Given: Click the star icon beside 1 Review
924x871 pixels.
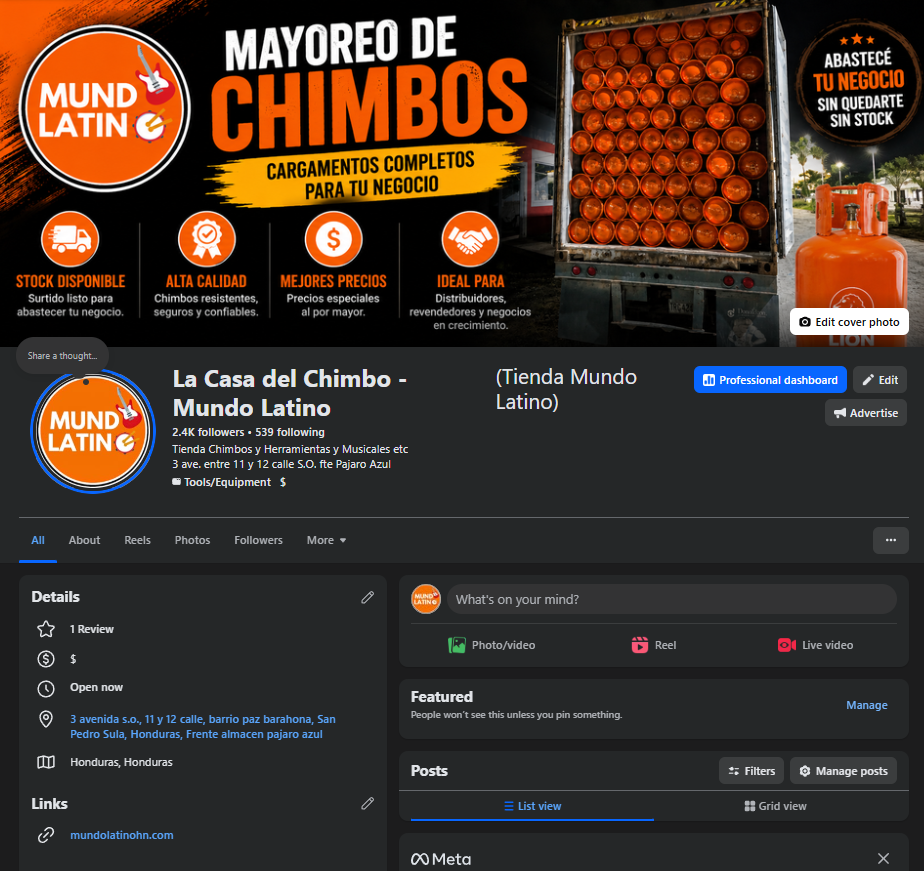Looking at the screenshot, I should click(x=46, y=629).
